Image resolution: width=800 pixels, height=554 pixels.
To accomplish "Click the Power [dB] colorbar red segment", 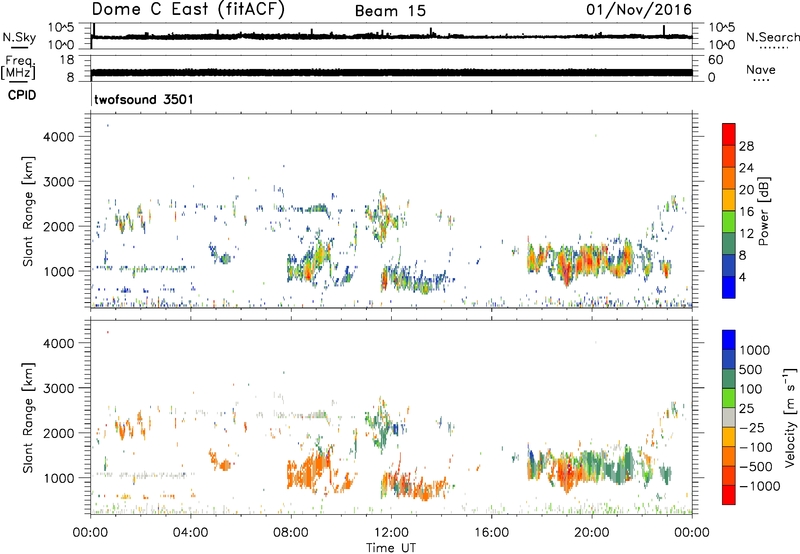I will click(x=729, y=134).
